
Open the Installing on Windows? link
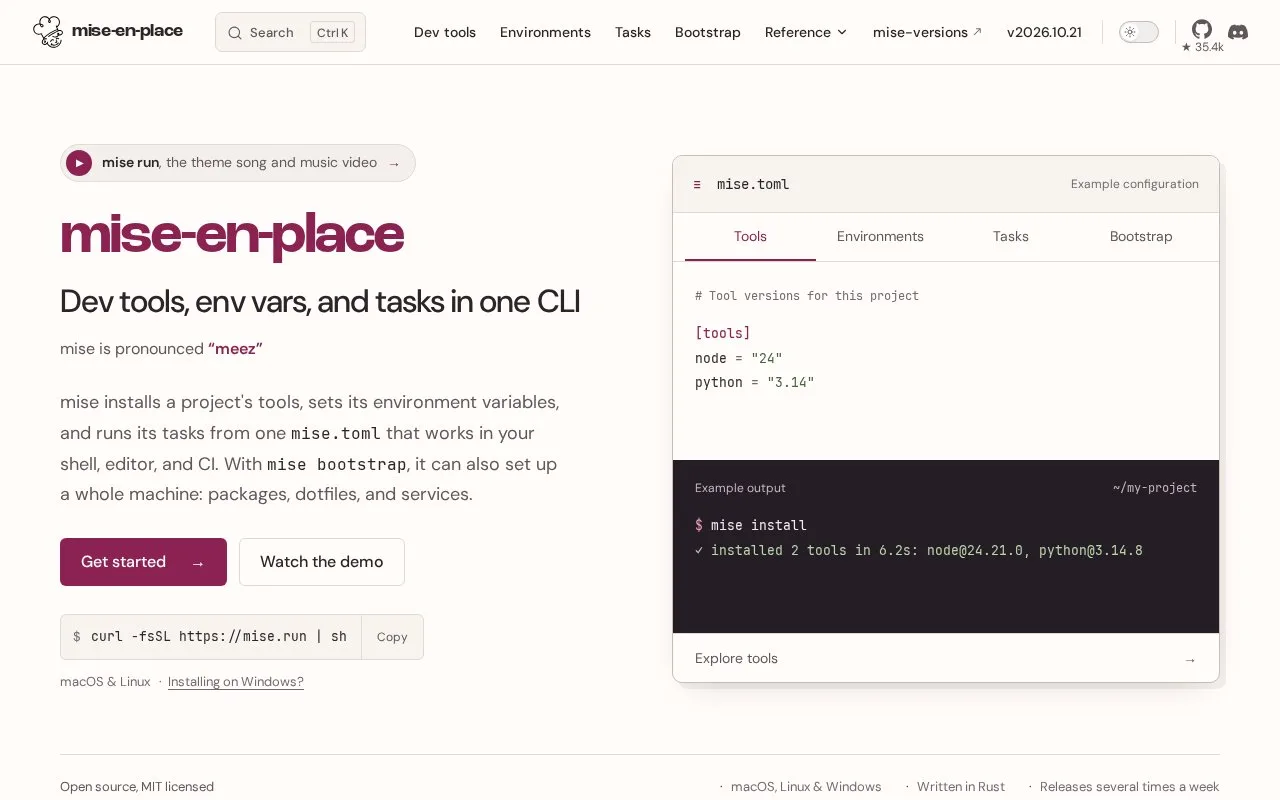[x=236, y=682]
